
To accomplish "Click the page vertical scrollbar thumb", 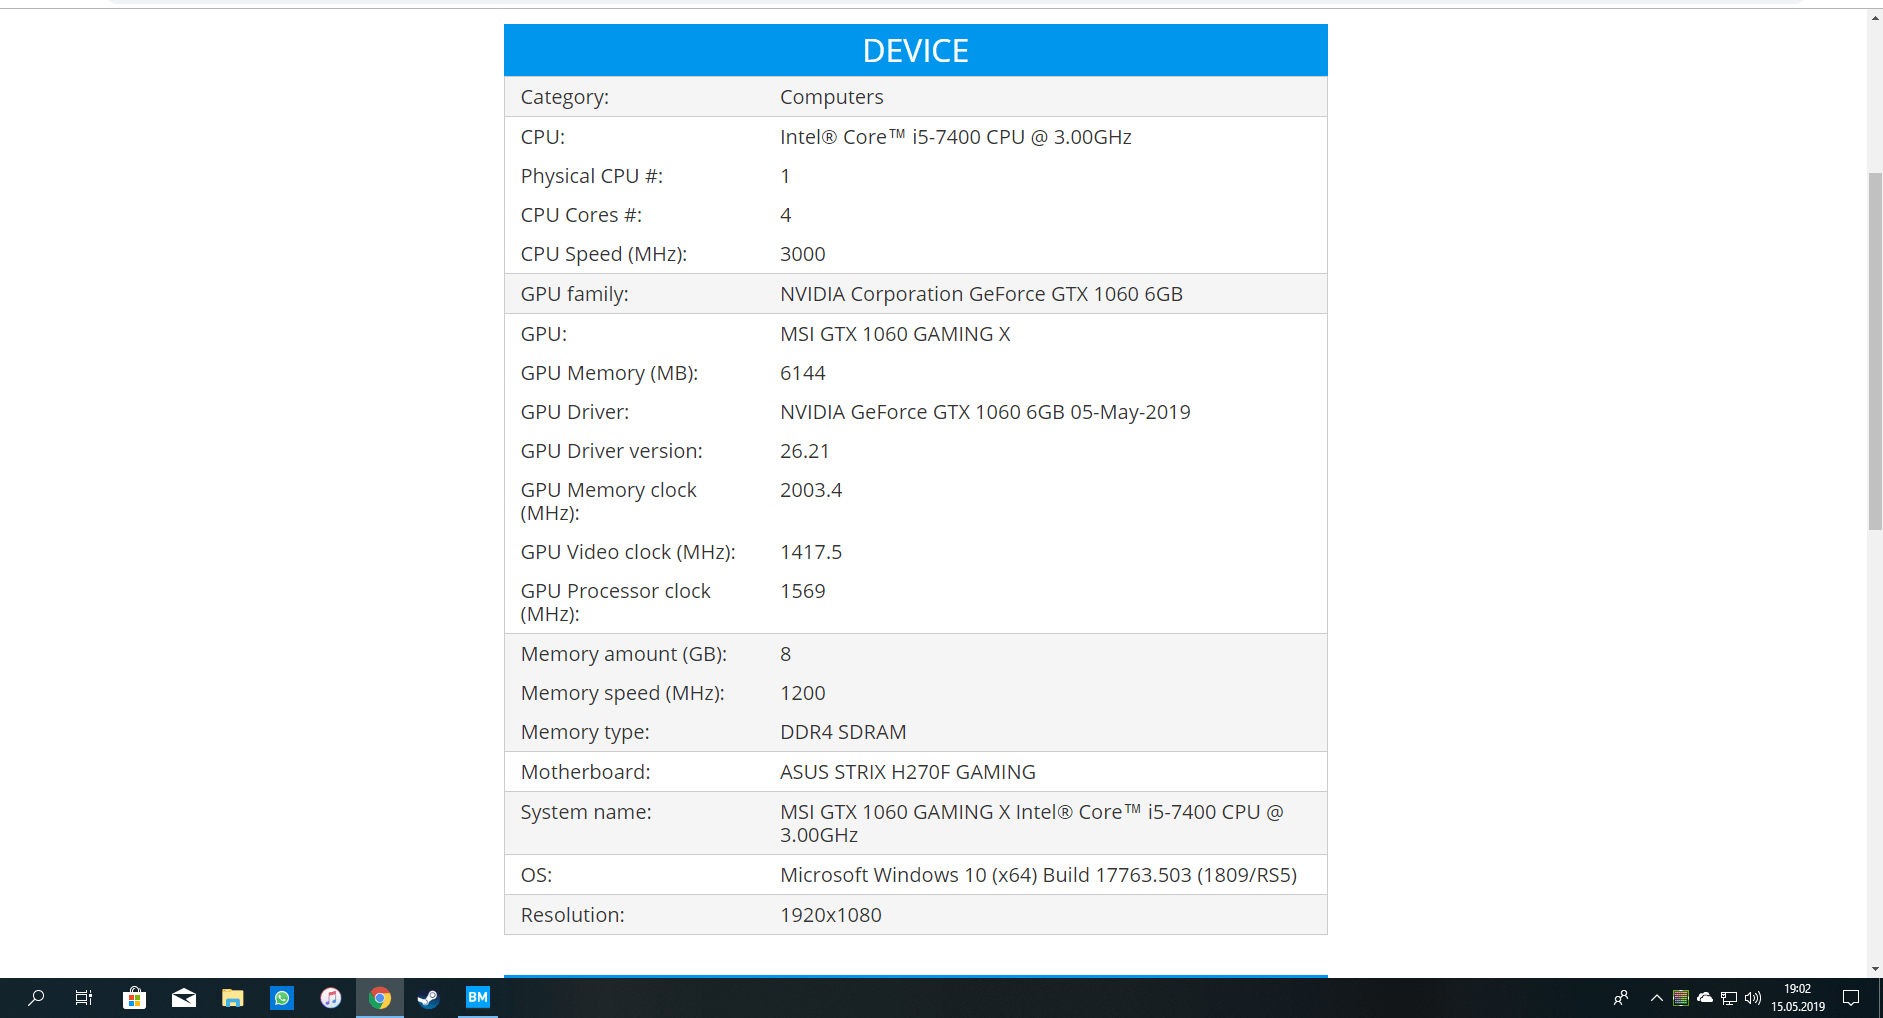I will tap(1875, 351).
